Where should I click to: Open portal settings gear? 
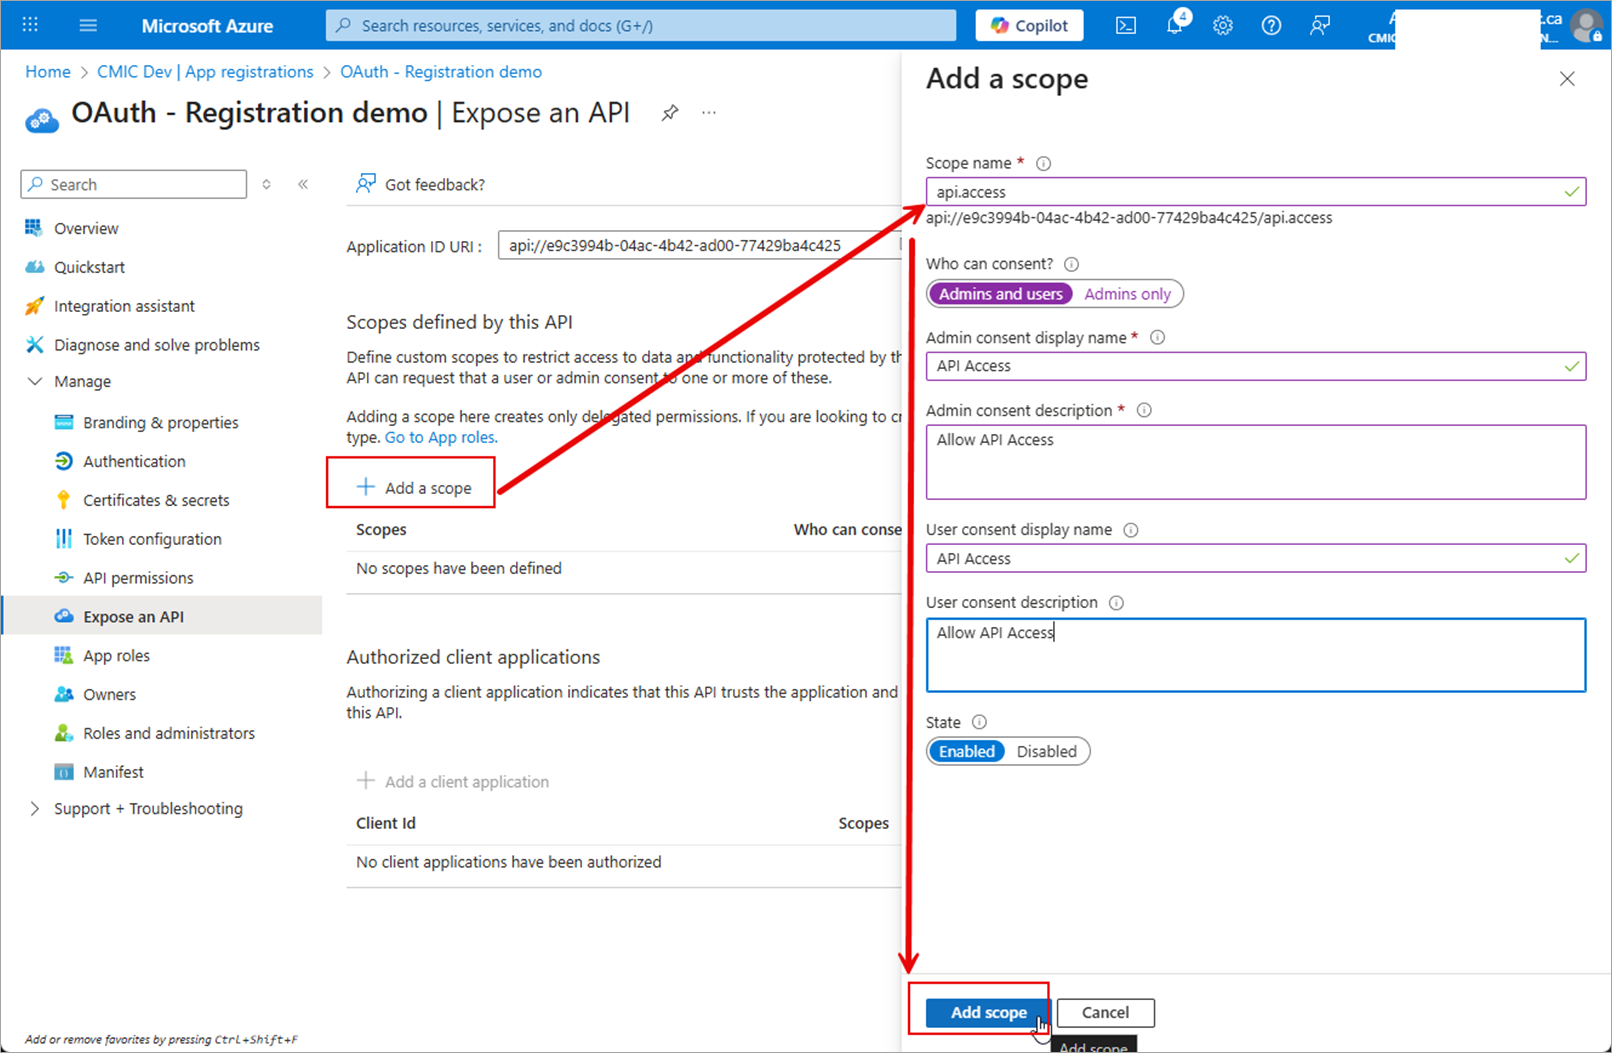coord(1223,26)
